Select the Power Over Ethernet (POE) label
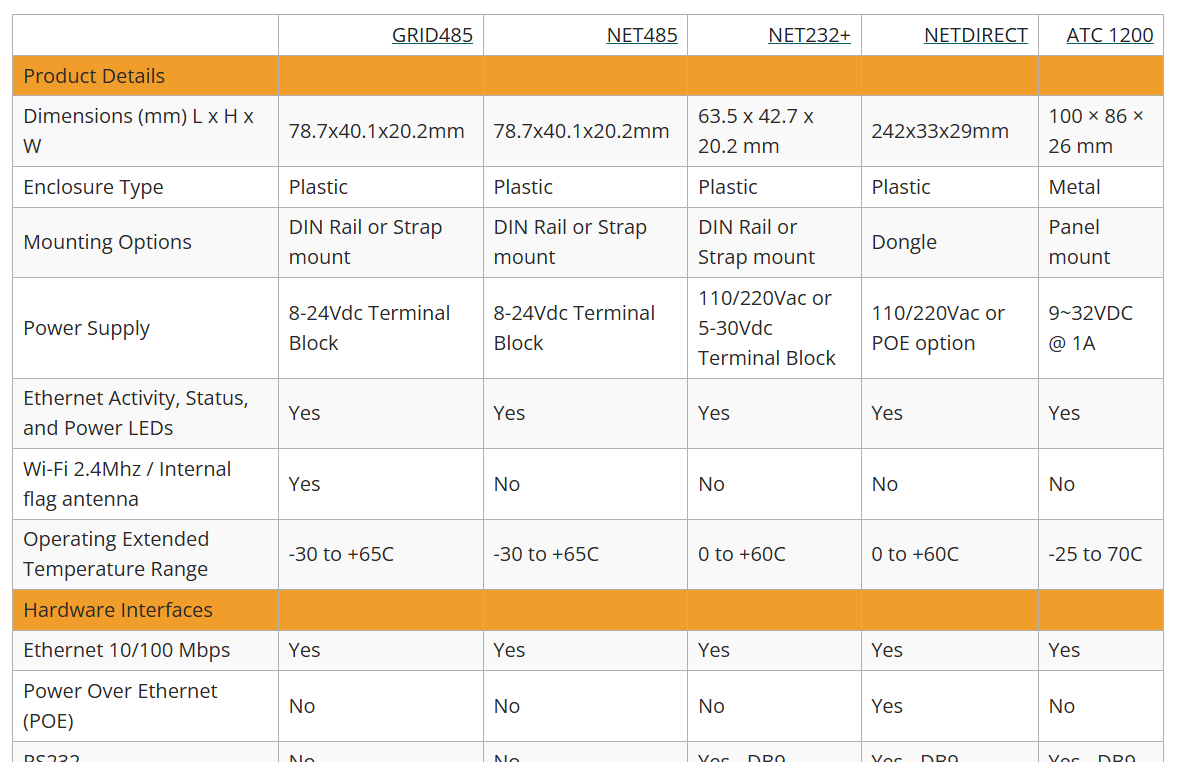The image size is (1177, 762). click(x=146, y=706)
